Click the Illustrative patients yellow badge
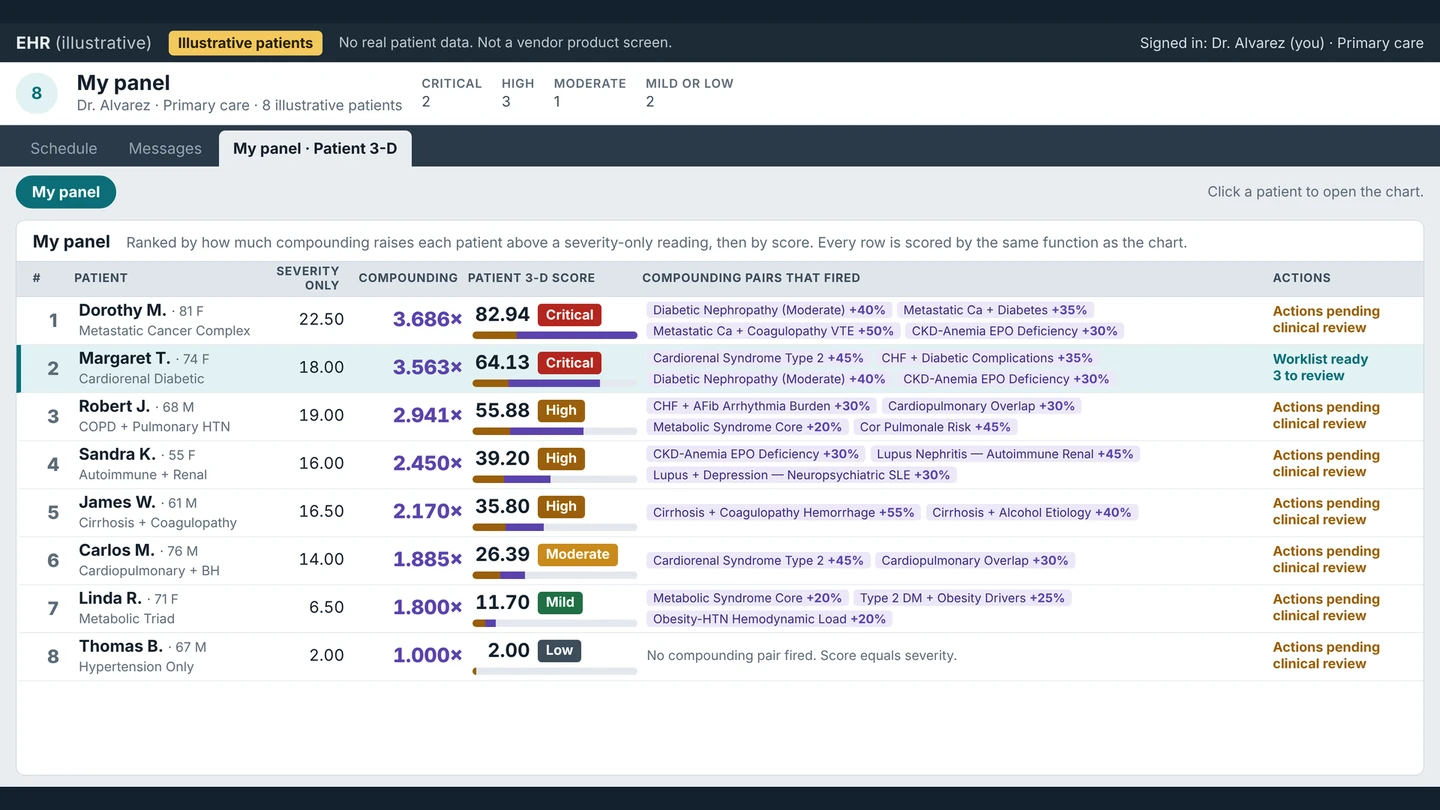The image size is (1440, 810). coord(245,43)
